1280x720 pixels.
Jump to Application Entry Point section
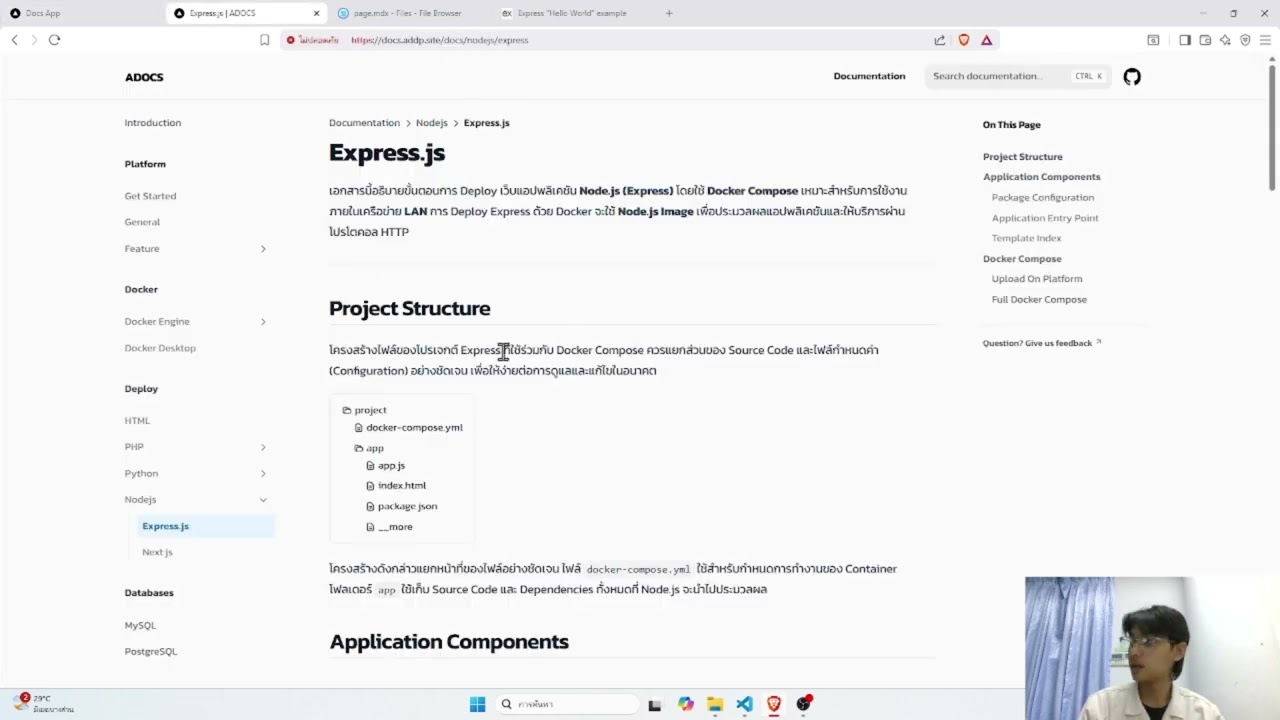point(1044,218)
